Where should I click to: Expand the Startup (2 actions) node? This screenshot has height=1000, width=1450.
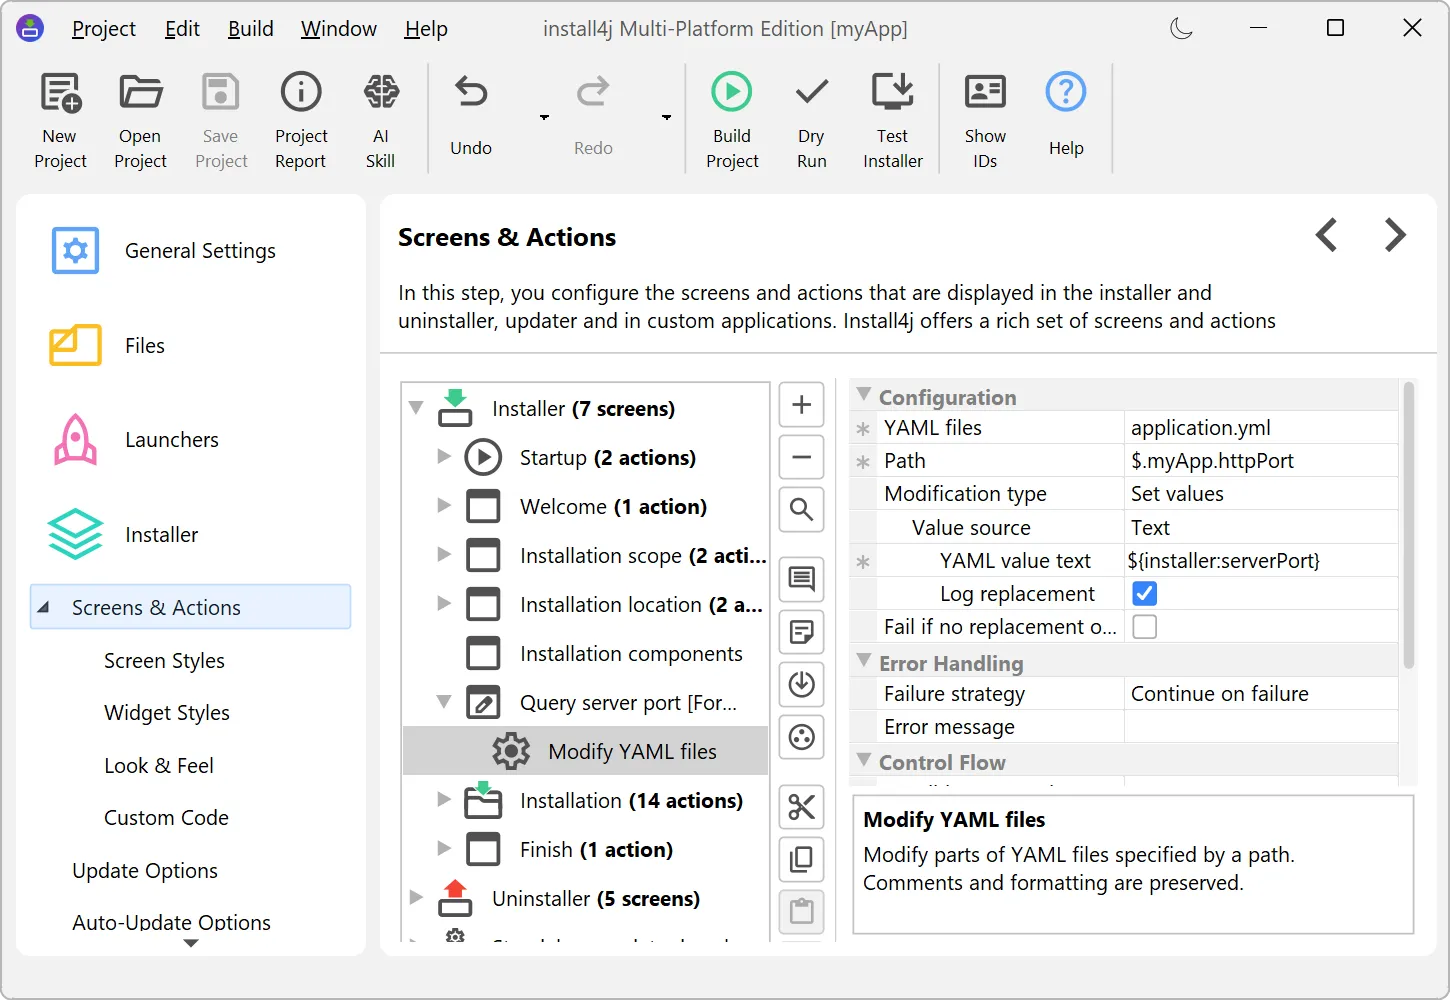pyautogui.click(x=444, y=456)
